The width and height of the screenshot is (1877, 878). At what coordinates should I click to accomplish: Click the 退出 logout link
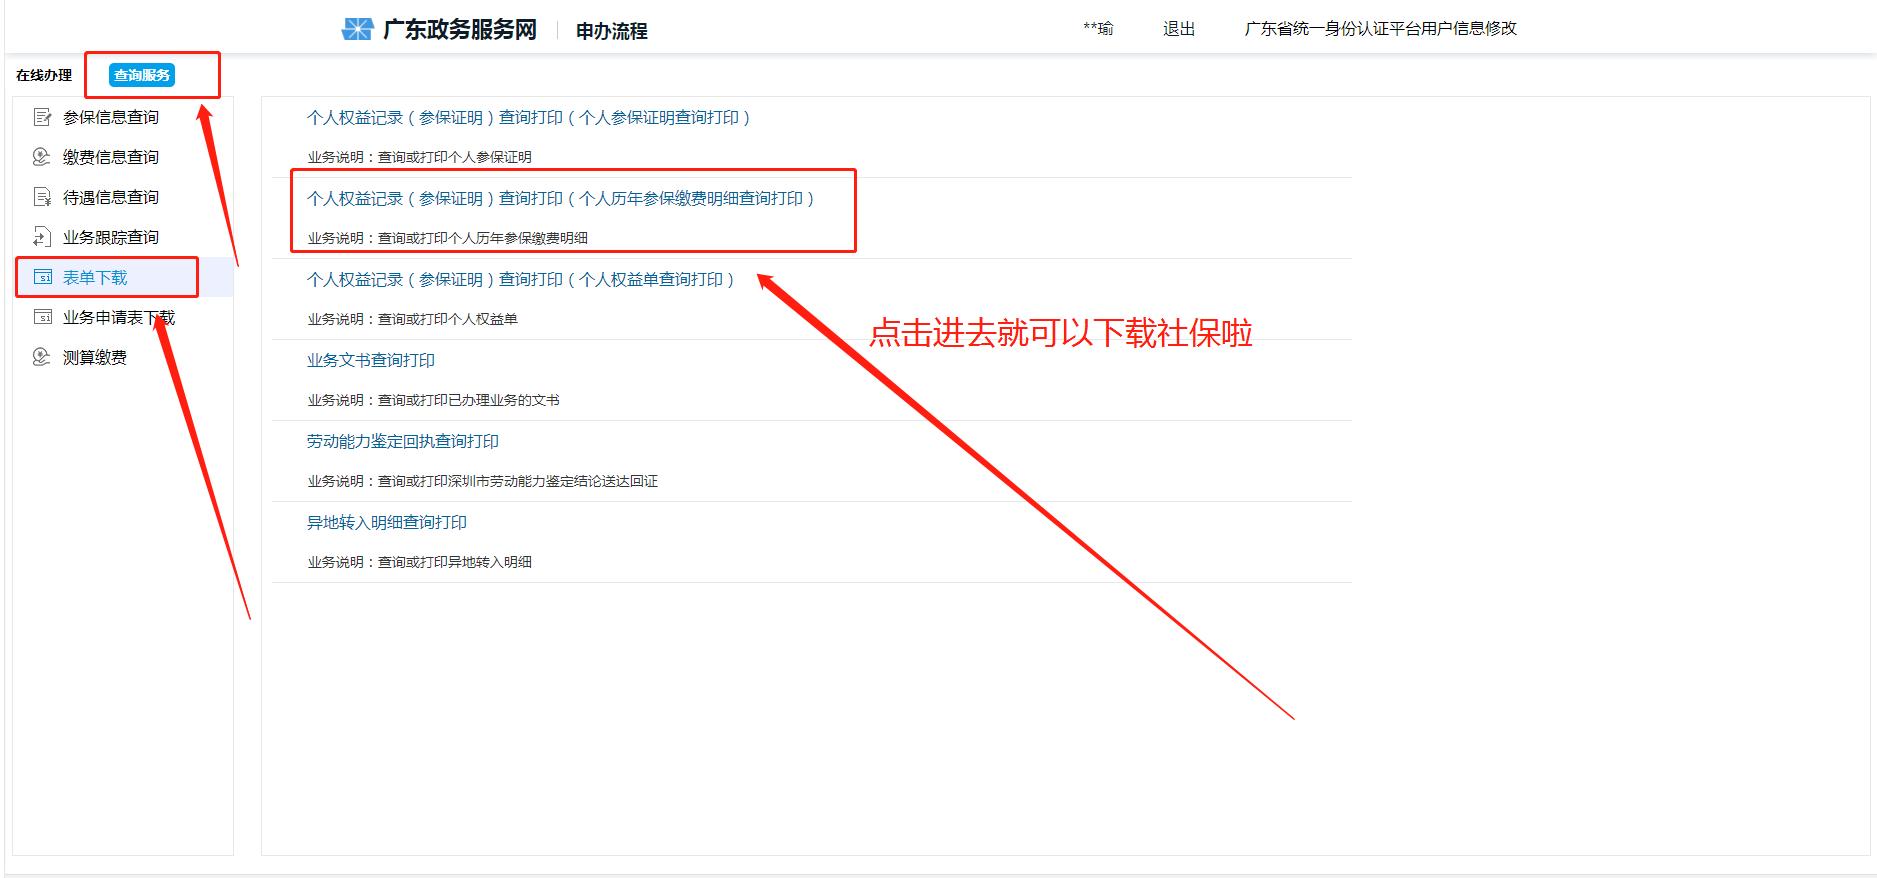pyautogui.click(x=1179, y=29)
